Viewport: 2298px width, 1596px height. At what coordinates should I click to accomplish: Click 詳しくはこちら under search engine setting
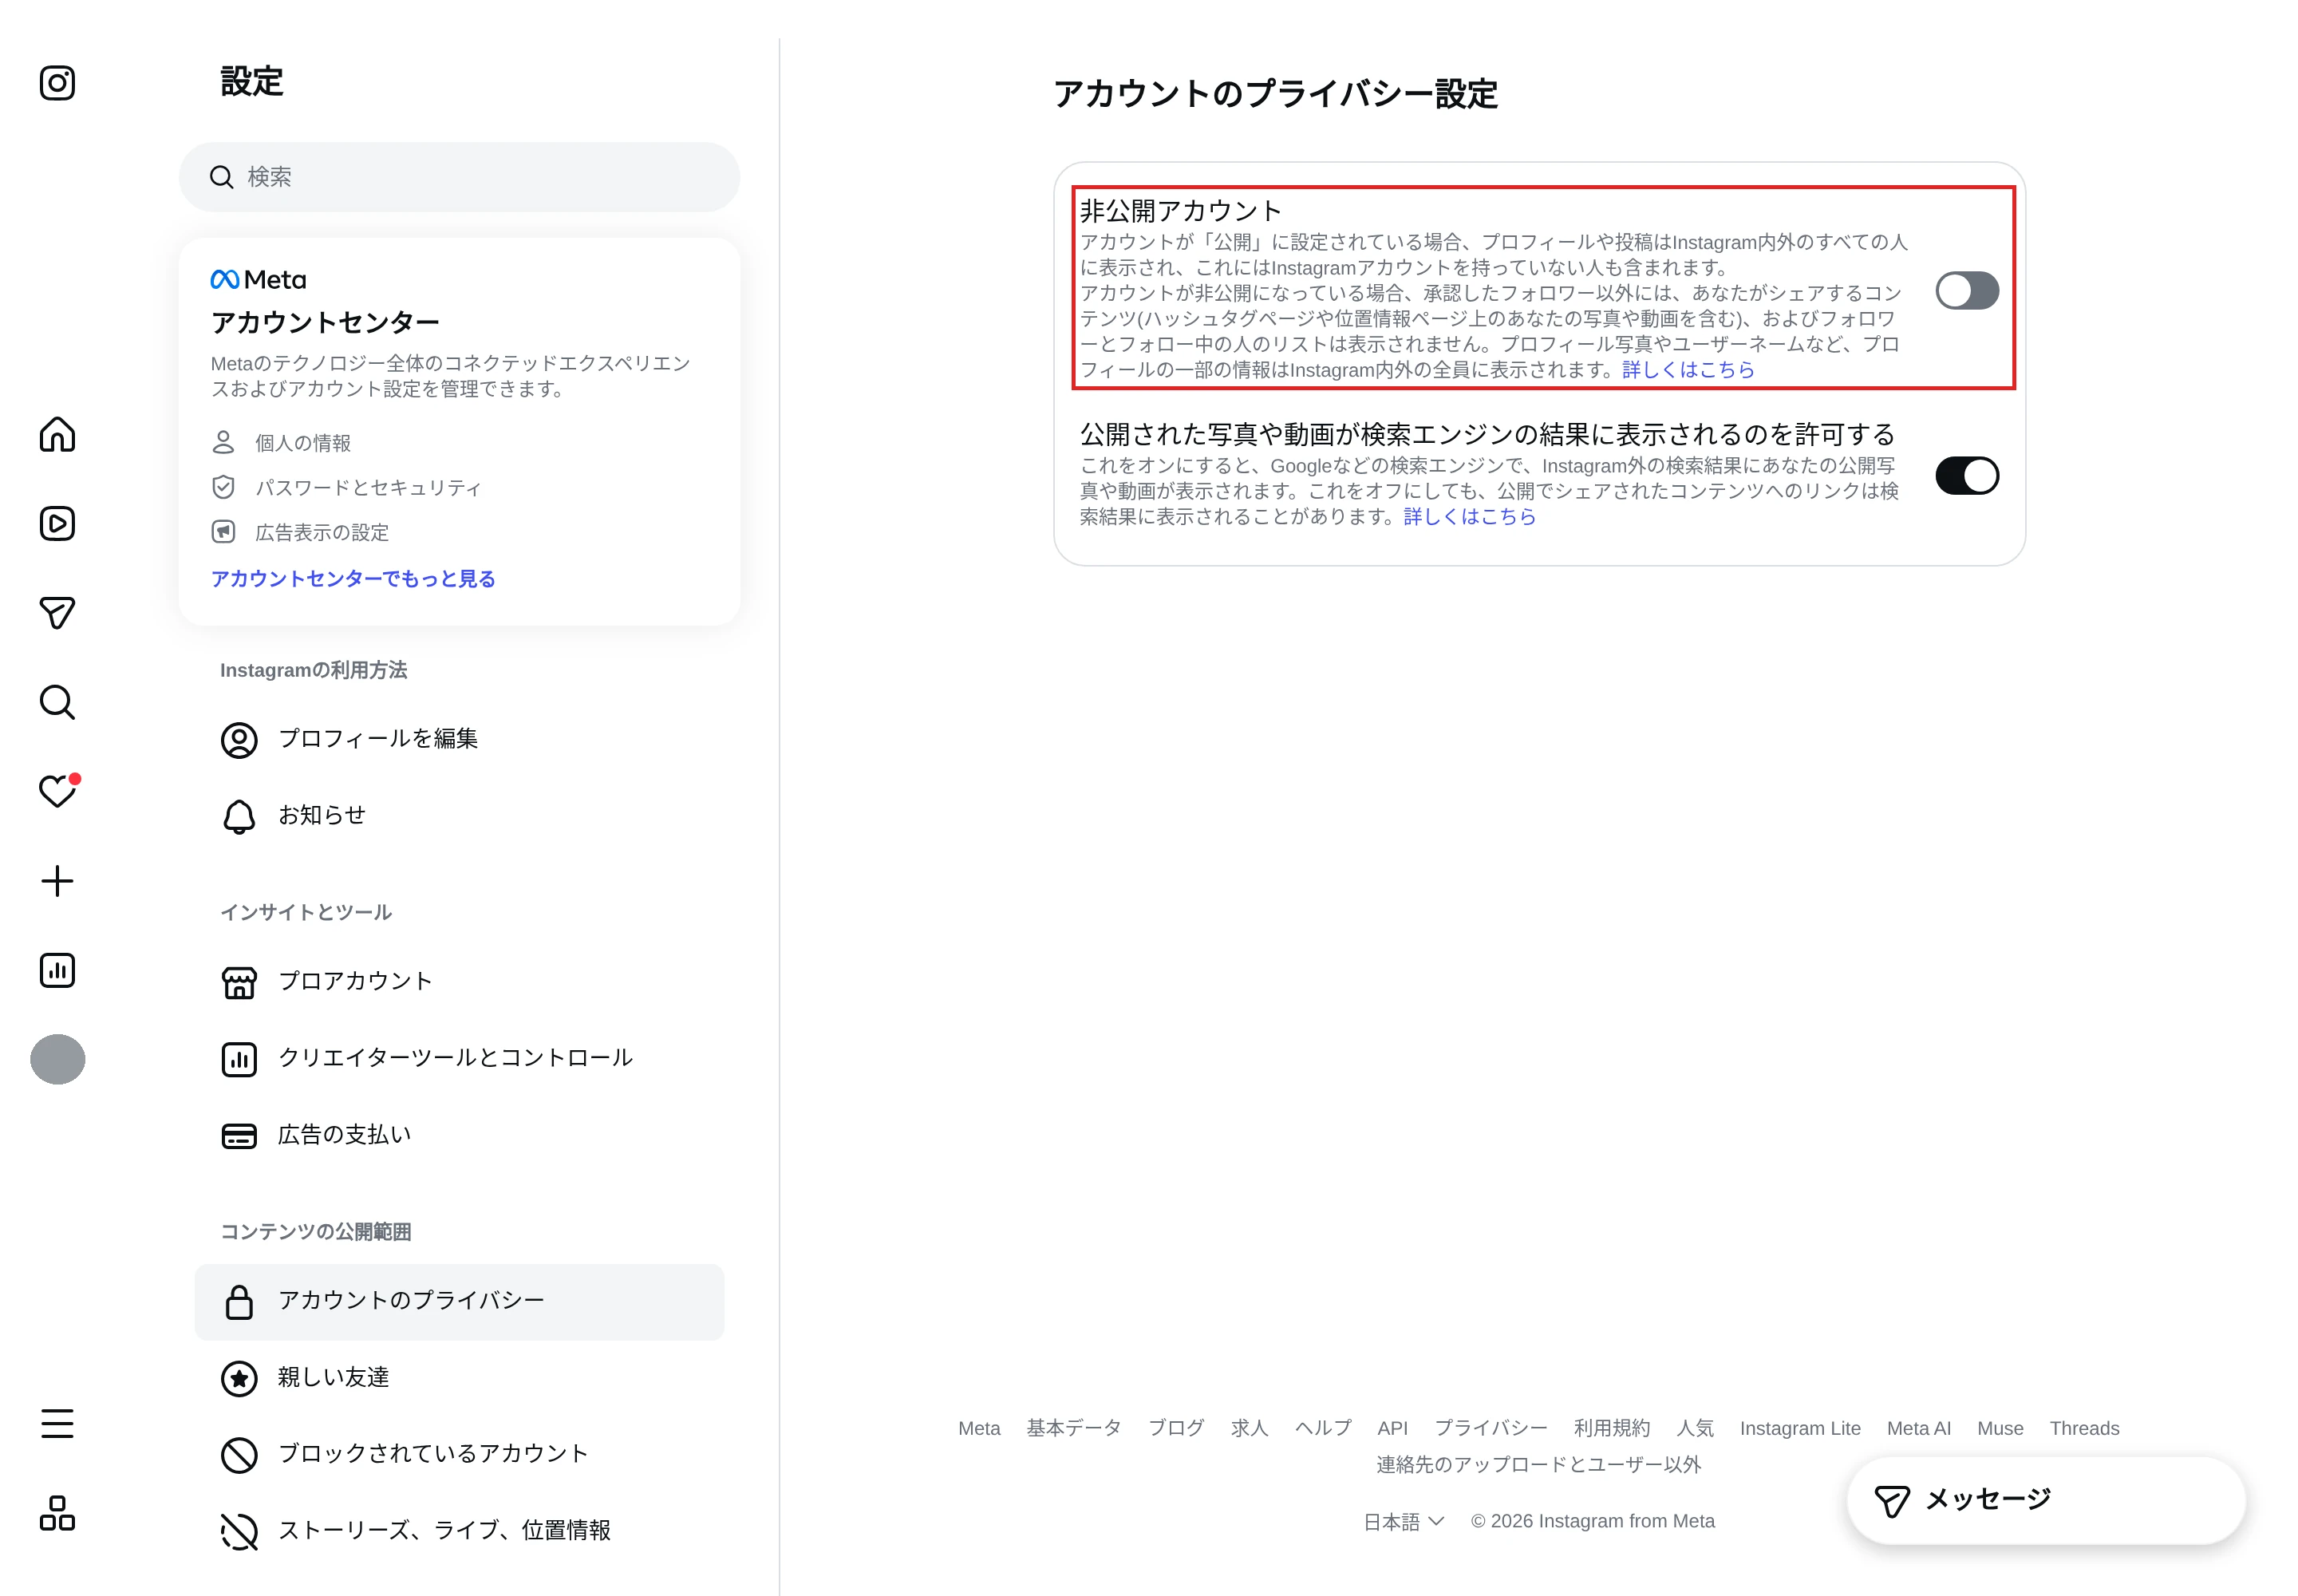coord(1469,517)
